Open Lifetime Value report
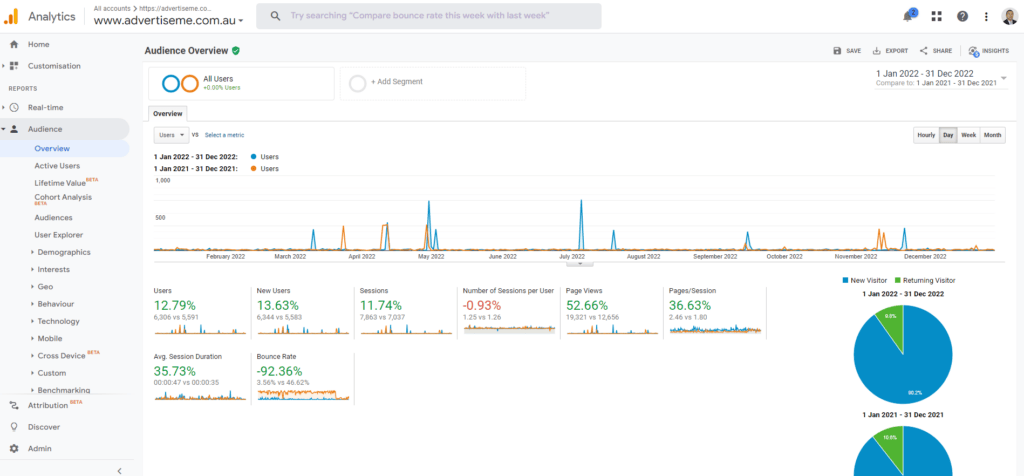 pyautogui.click(x=60, y=183)
